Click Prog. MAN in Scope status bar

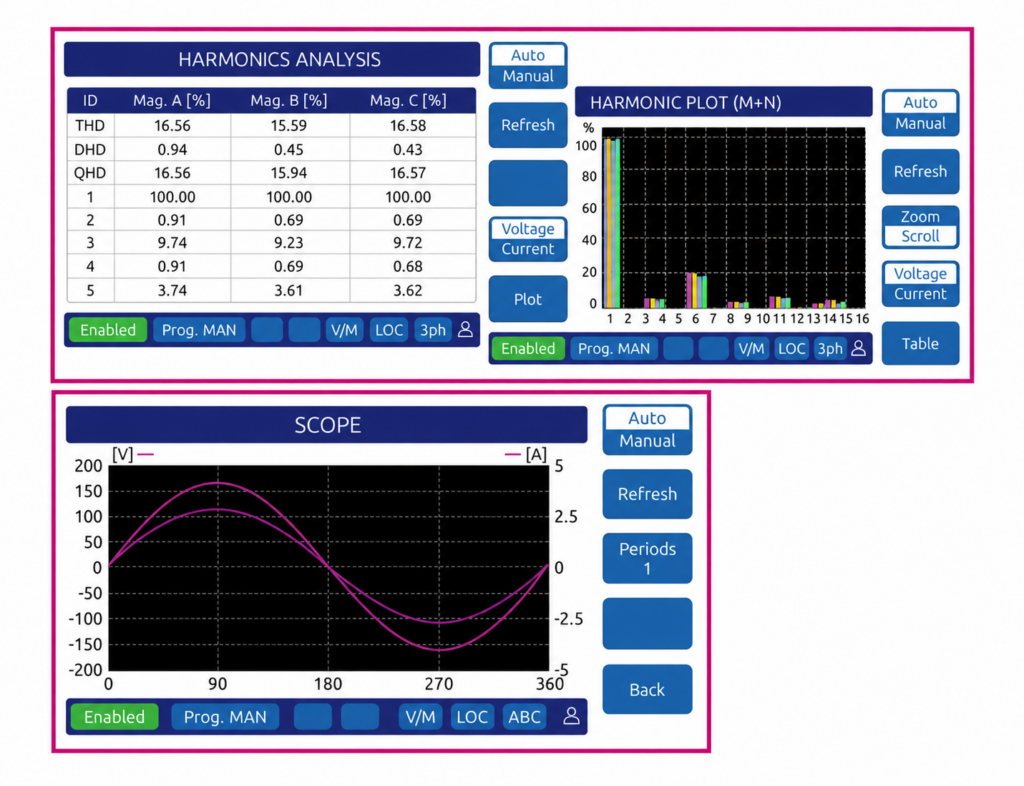tap(225, 717)
